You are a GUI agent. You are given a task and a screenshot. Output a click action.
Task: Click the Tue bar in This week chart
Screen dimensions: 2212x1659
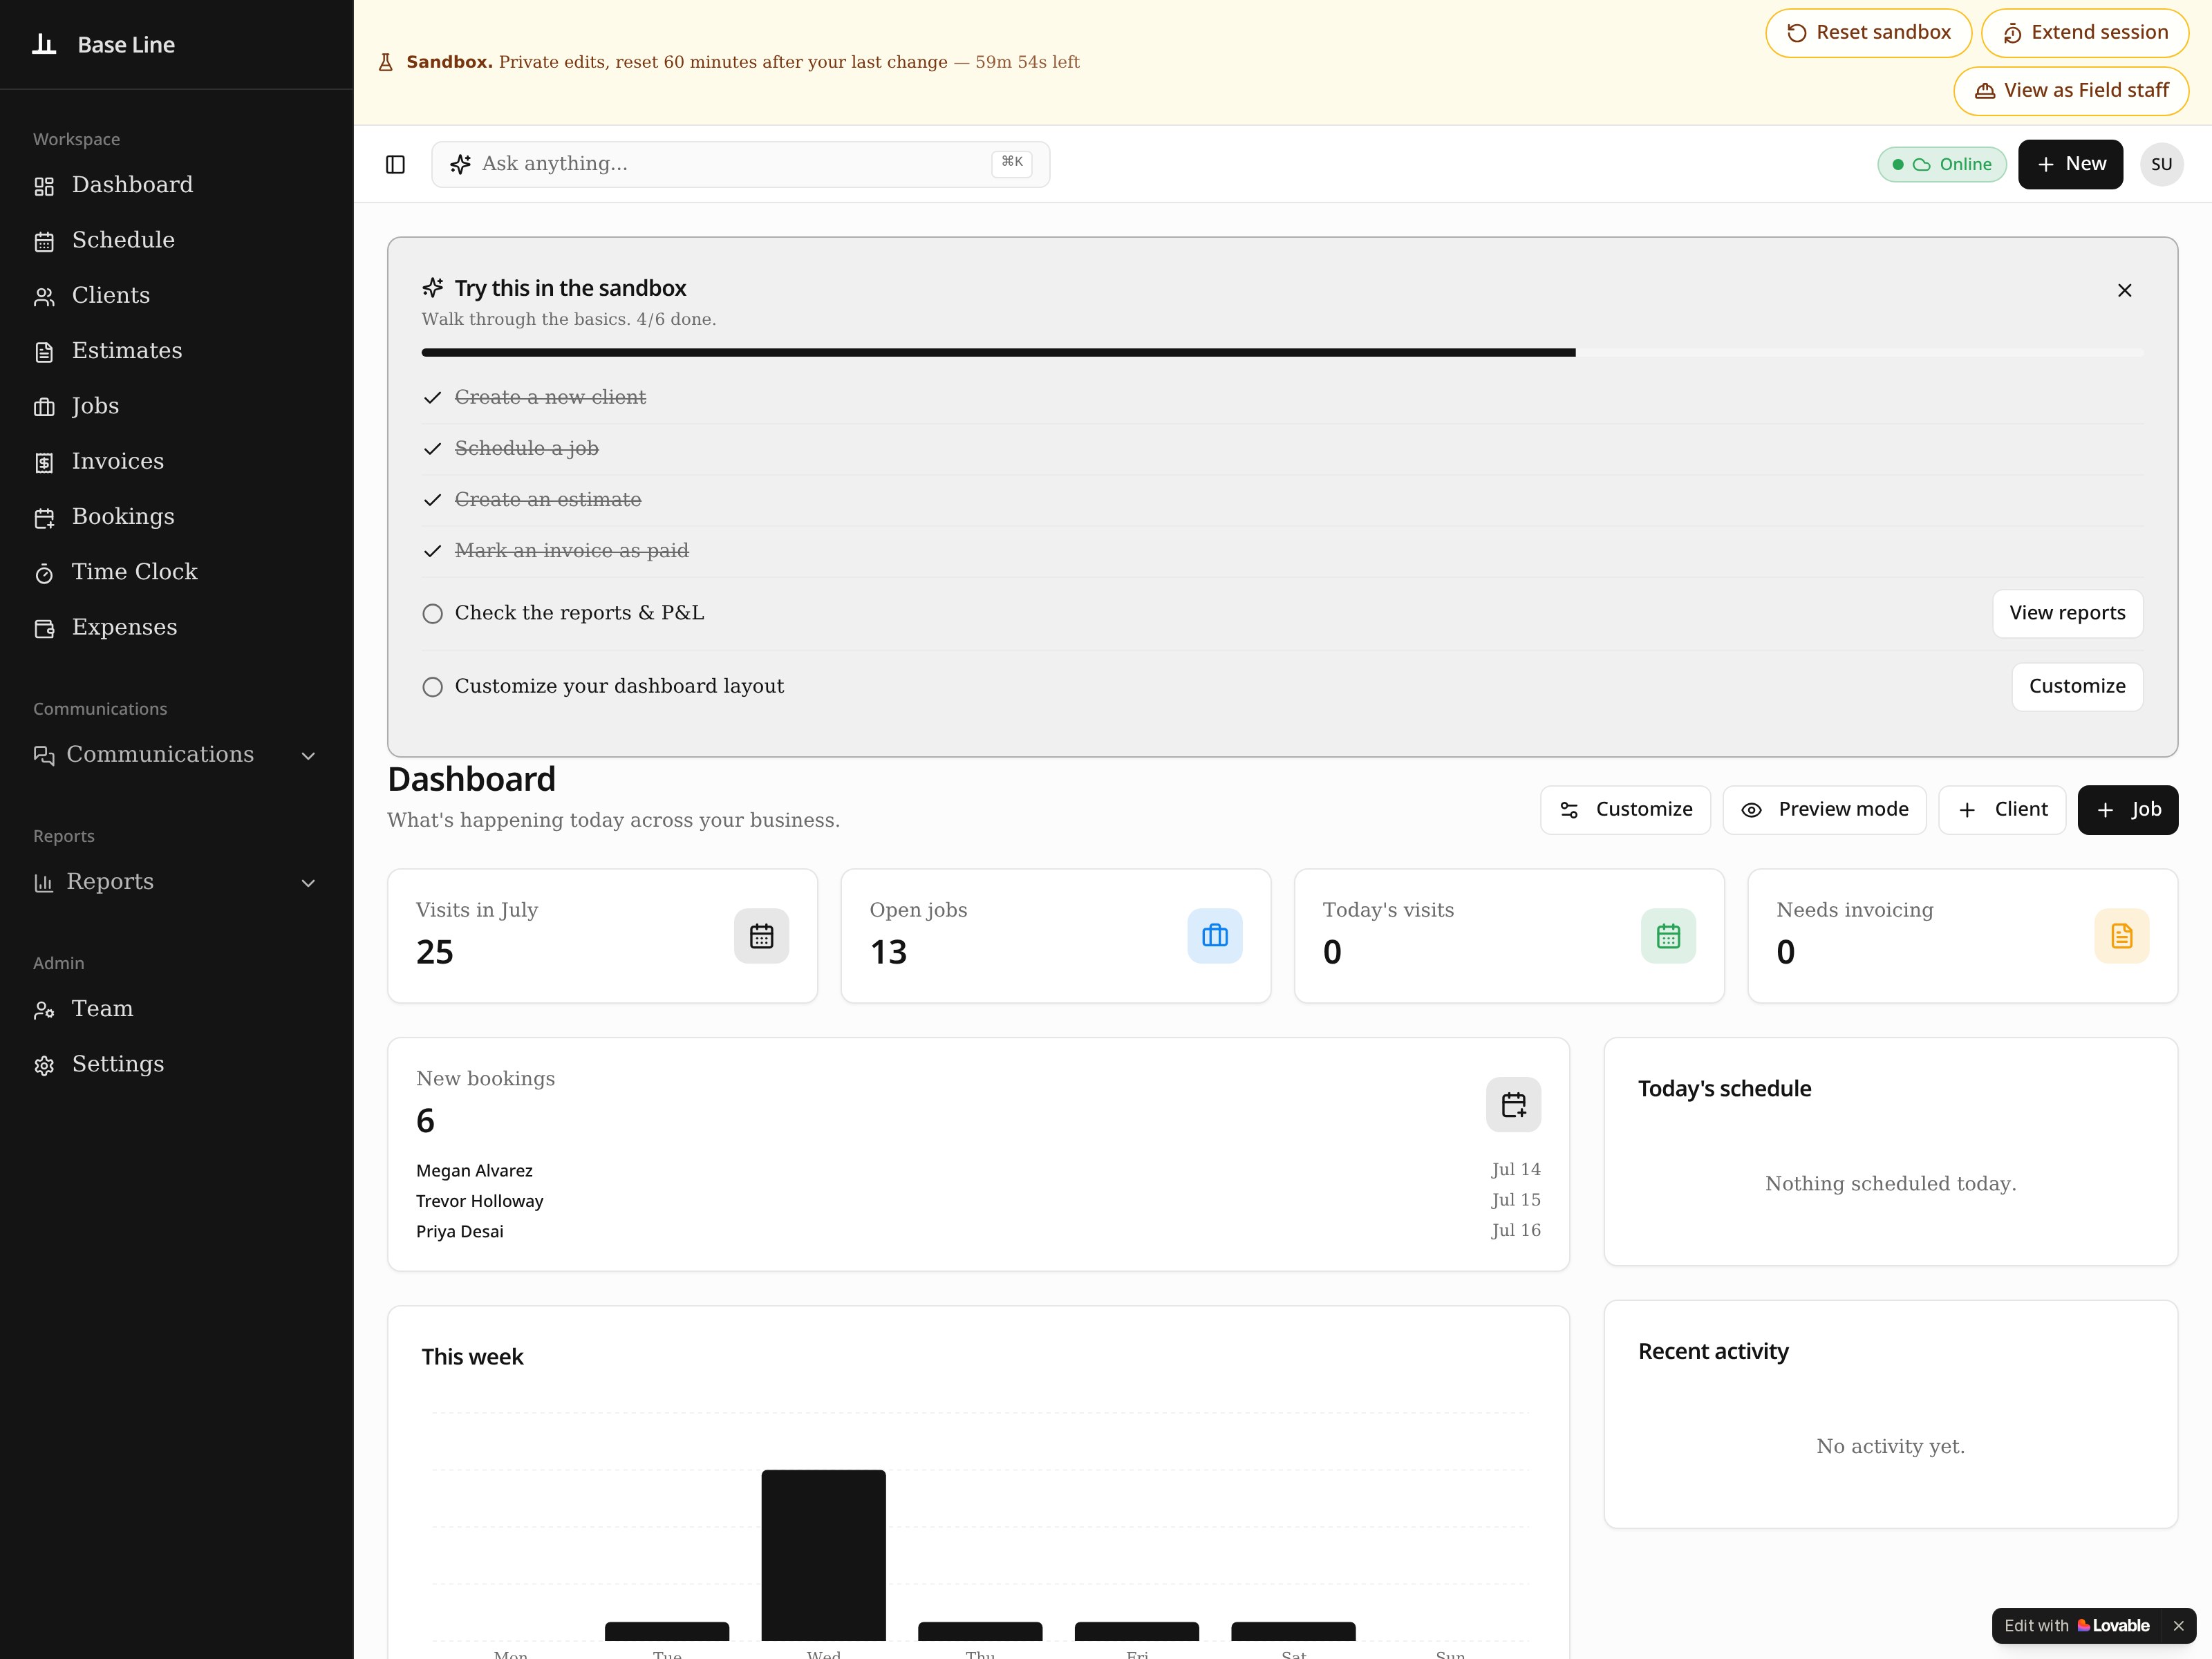pos(667,1631)
